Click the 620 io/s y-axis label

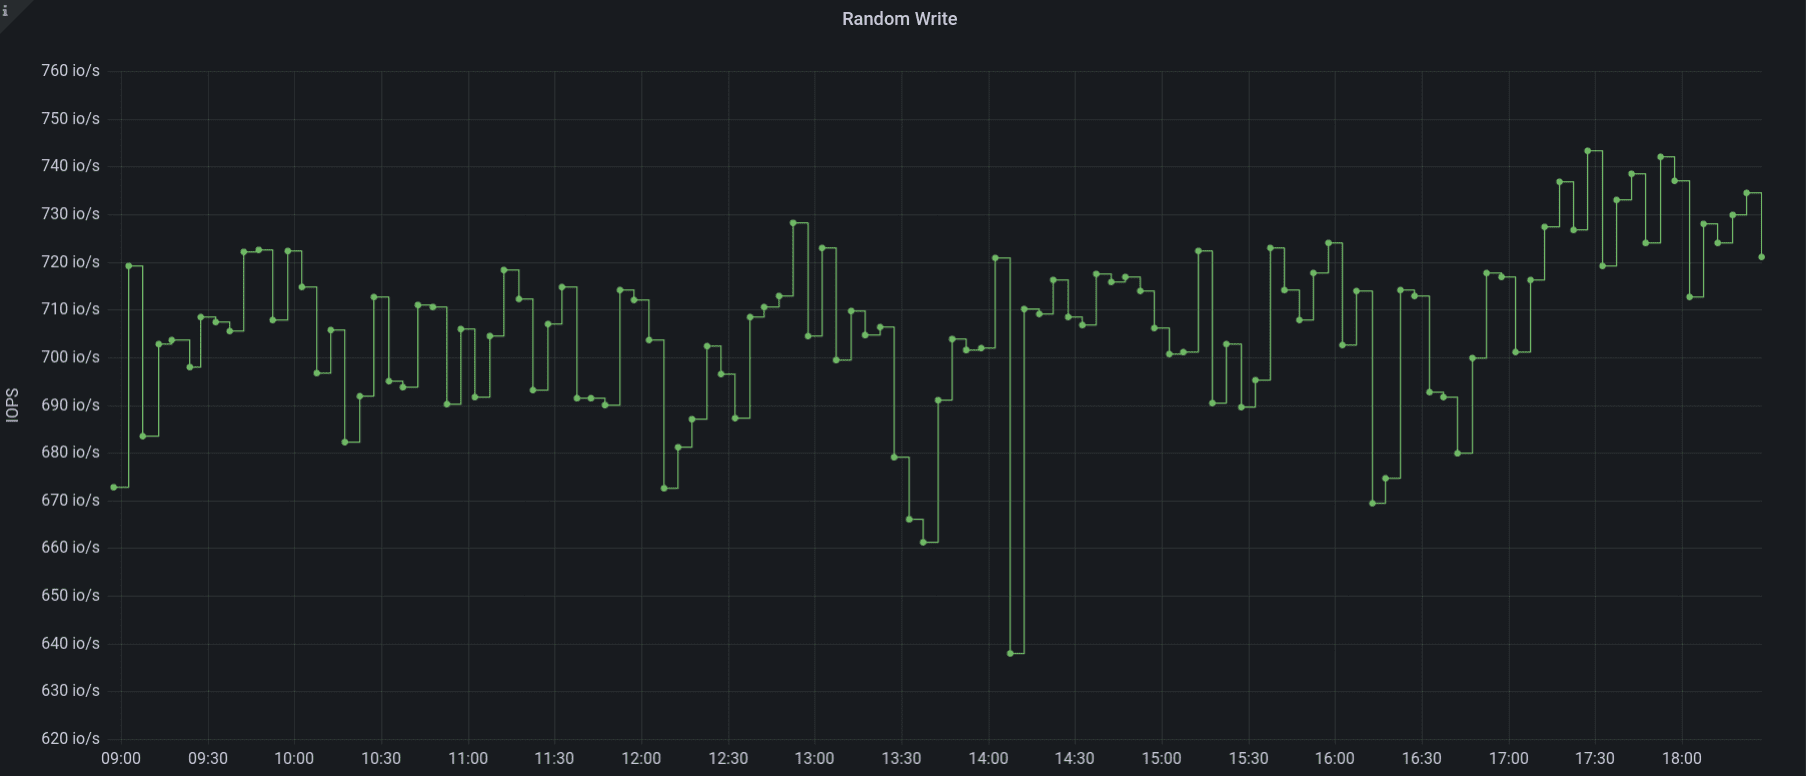(70, 738)
